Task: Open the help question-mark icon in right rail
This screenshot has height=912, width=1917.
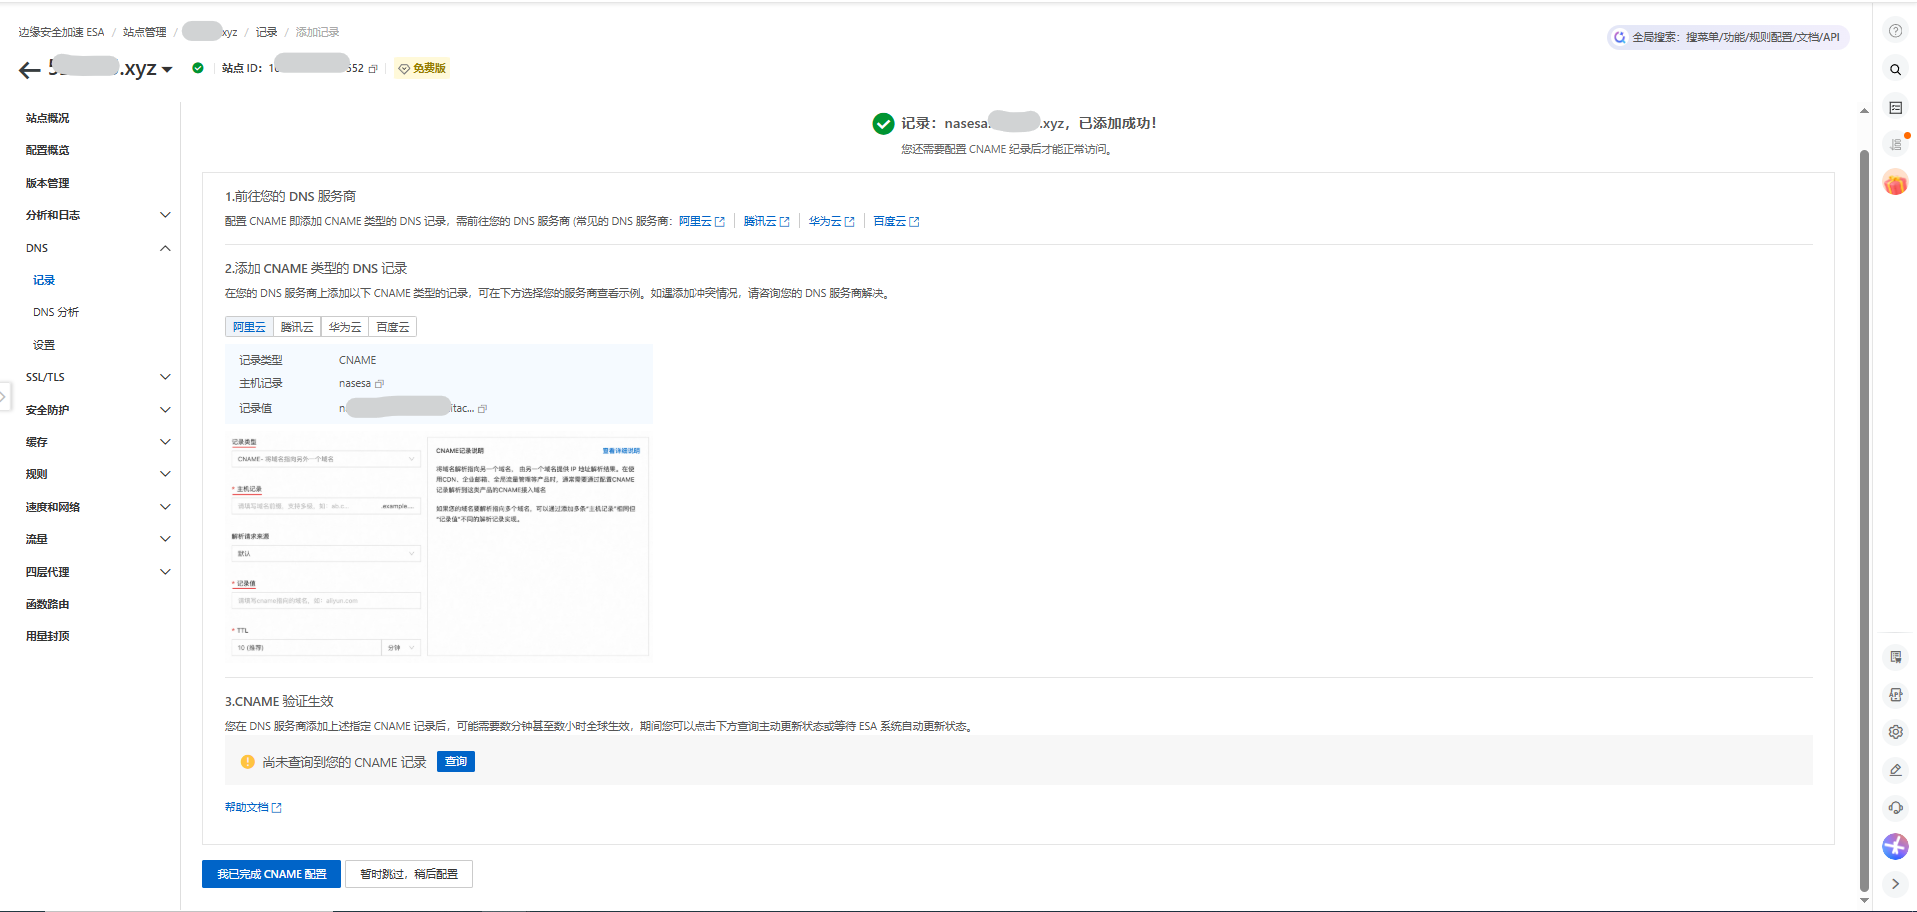Action: click(x=1895, y=31)
